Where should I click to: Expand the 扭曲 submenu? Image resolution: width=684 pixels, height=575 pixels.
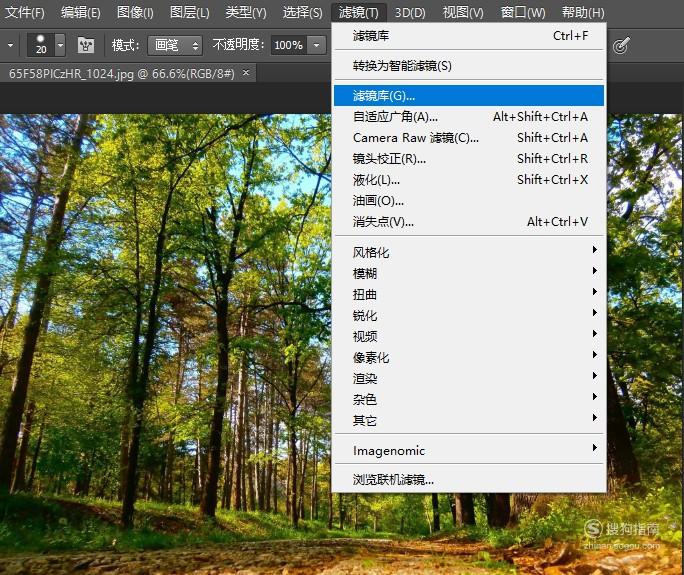click(x=469, y=294)
